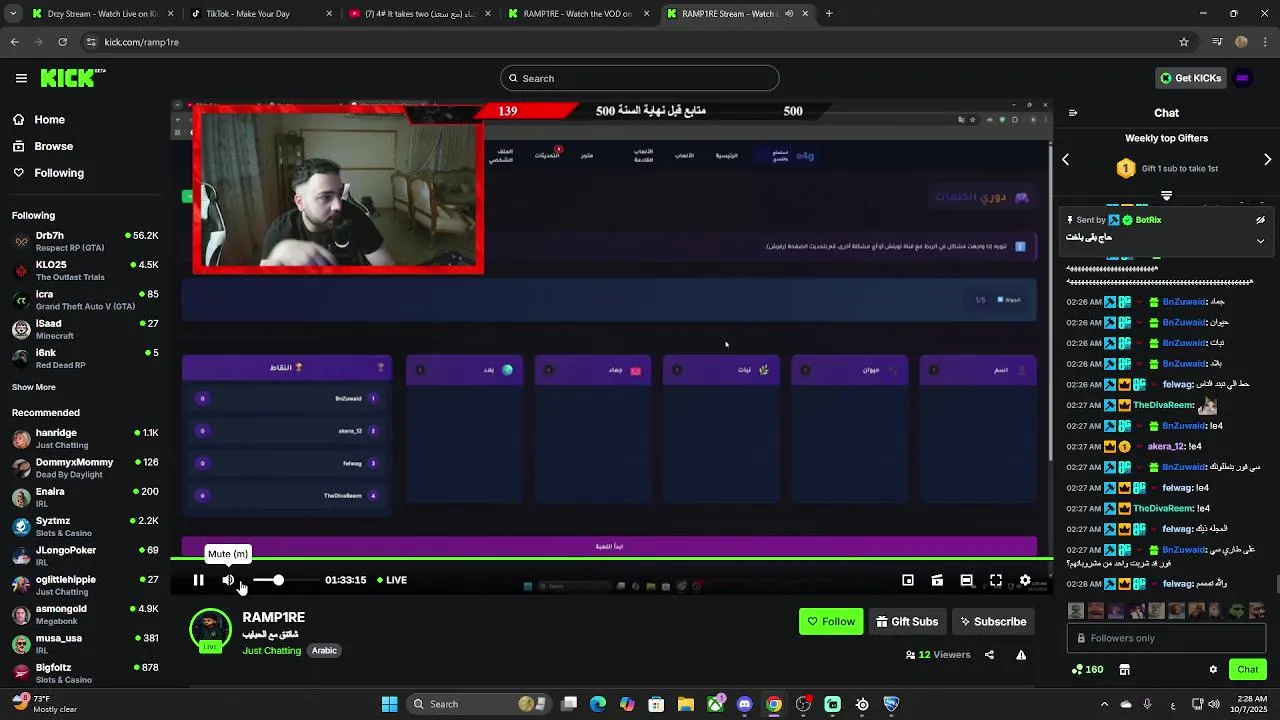
Task: Switch to RAMP1RE VOD browser tab
Action: [578, 14]
